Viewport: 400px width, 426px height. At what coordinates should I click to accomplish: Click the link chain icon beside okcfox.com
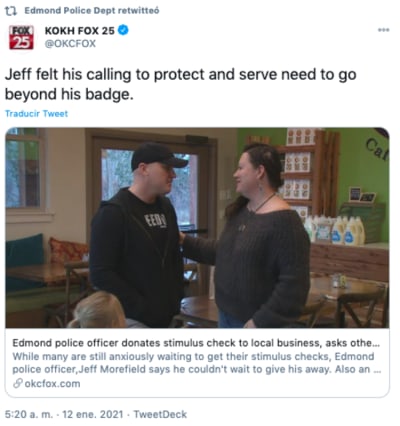click(x=17, y=384)
